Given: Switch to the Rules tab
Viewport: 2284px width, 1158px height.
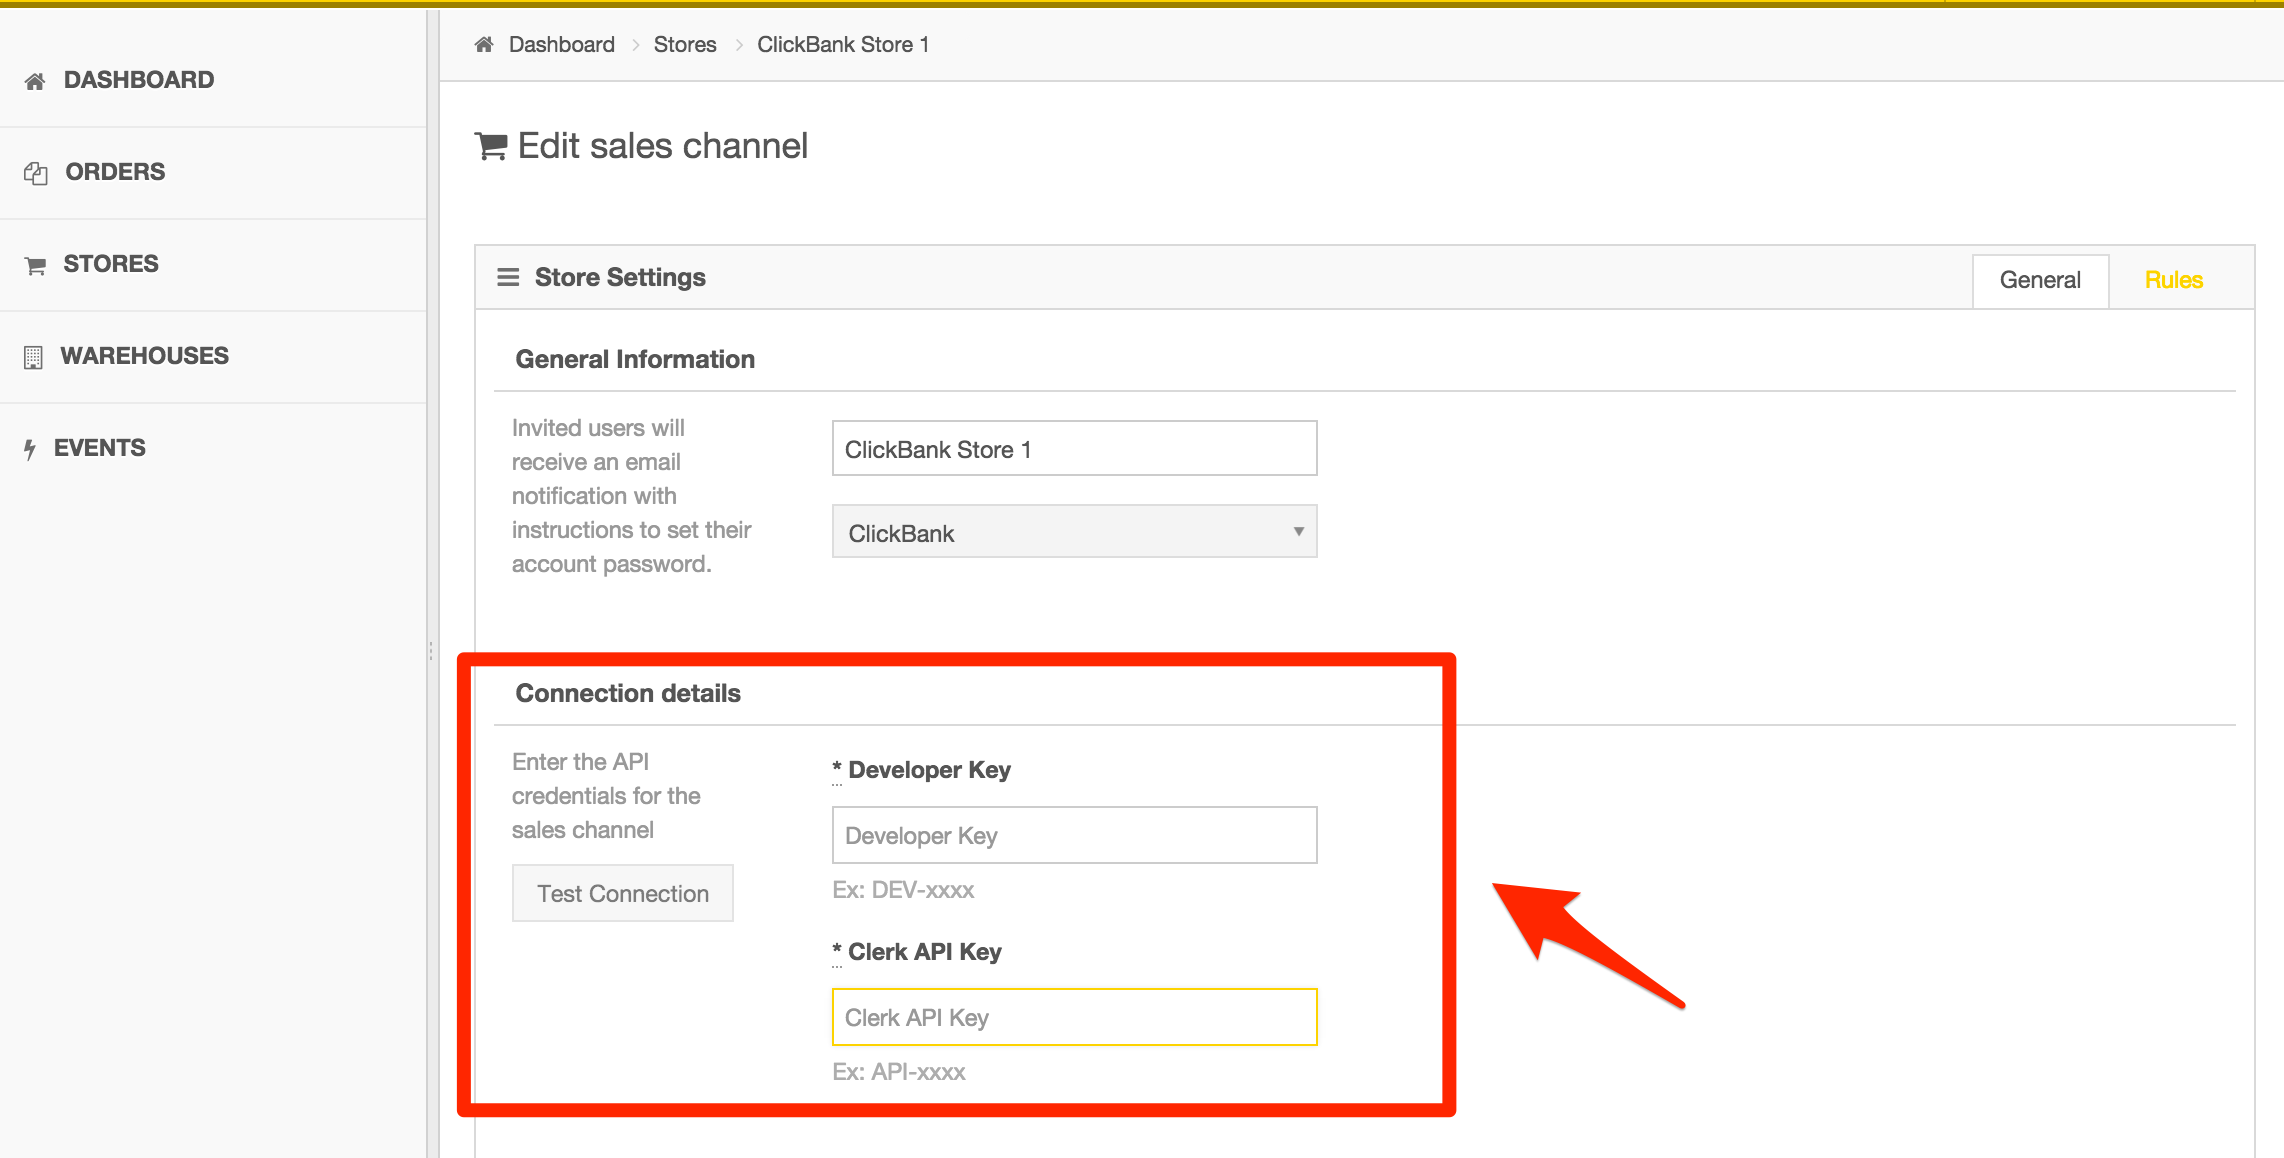Looking at the screenshot, I should (2174, 280).
